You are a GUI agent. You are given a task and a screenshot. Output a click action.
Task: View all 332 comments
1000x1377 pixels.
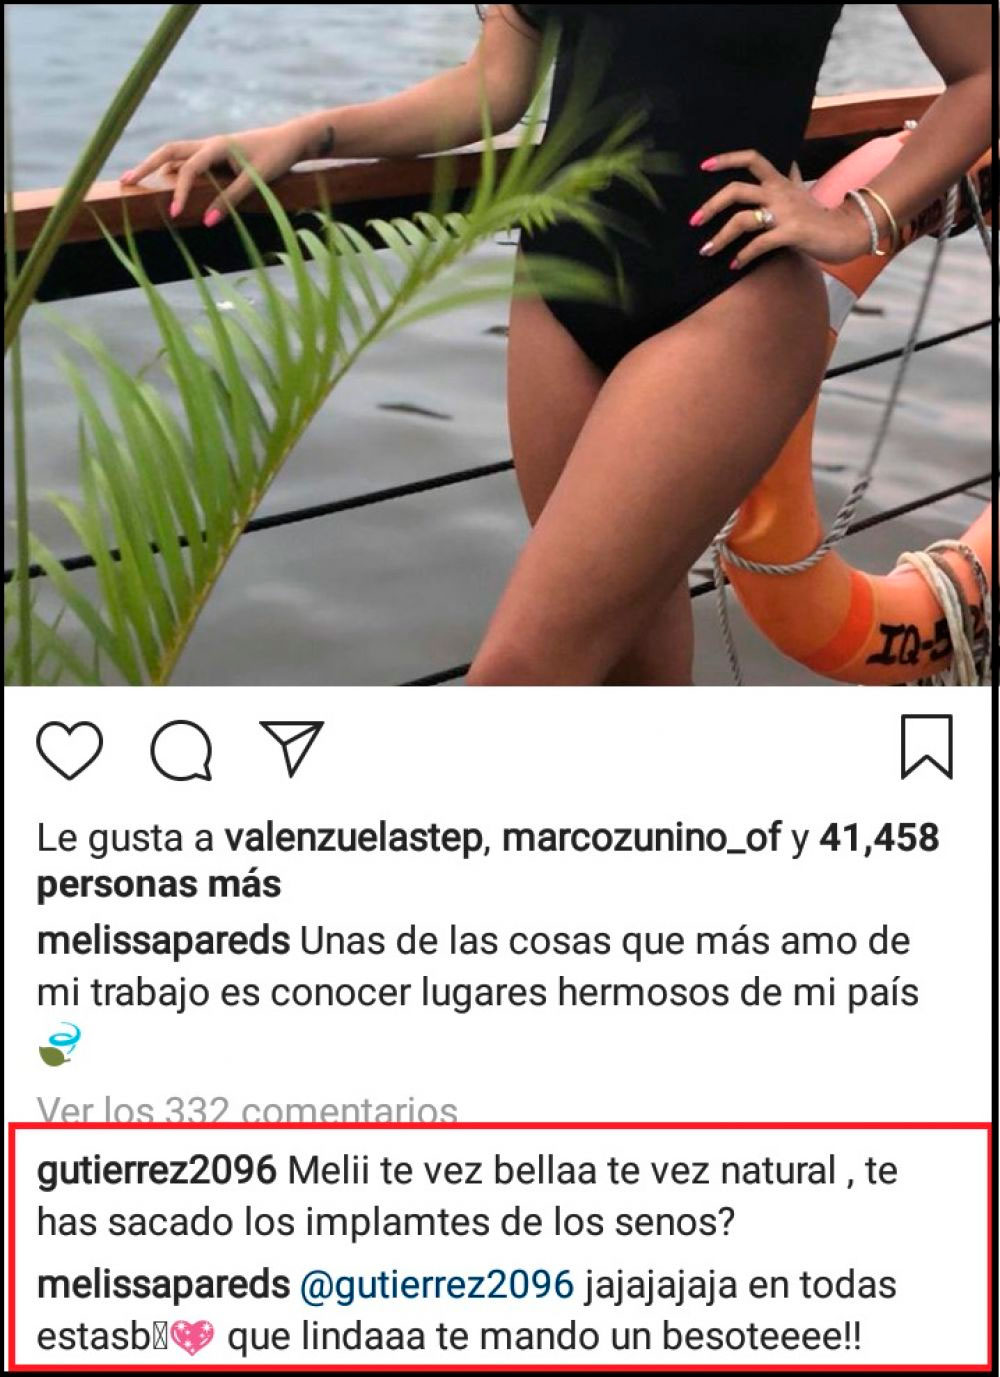tap(247, 1109)
